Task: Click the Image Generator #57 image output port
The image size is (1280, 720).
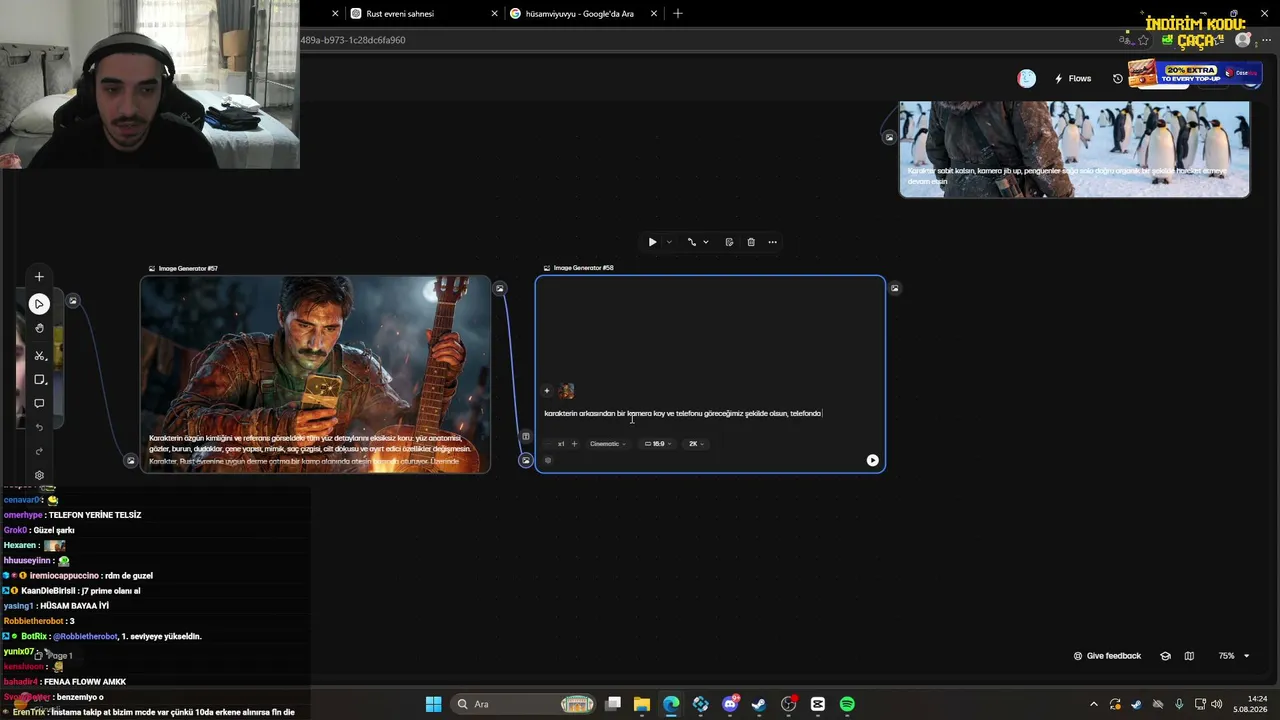Action: tap(500, 289)
